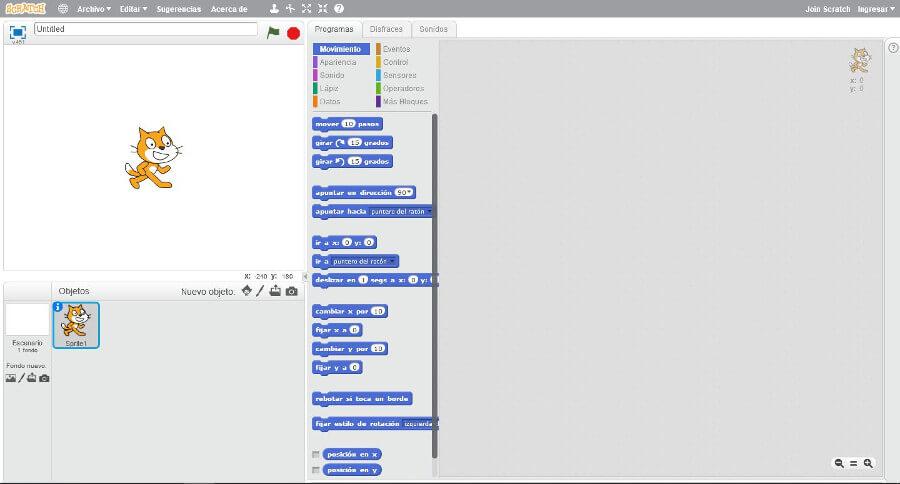Select the duplicate stamp tool
The height and width of the screenshot is (484, 900).
tap(274, 9)
